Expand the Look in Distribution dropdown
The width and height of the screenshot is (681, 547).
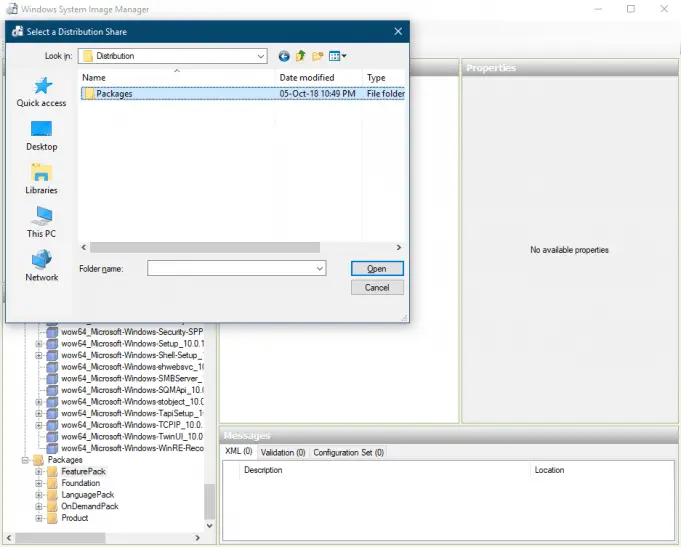pos(261,56)
